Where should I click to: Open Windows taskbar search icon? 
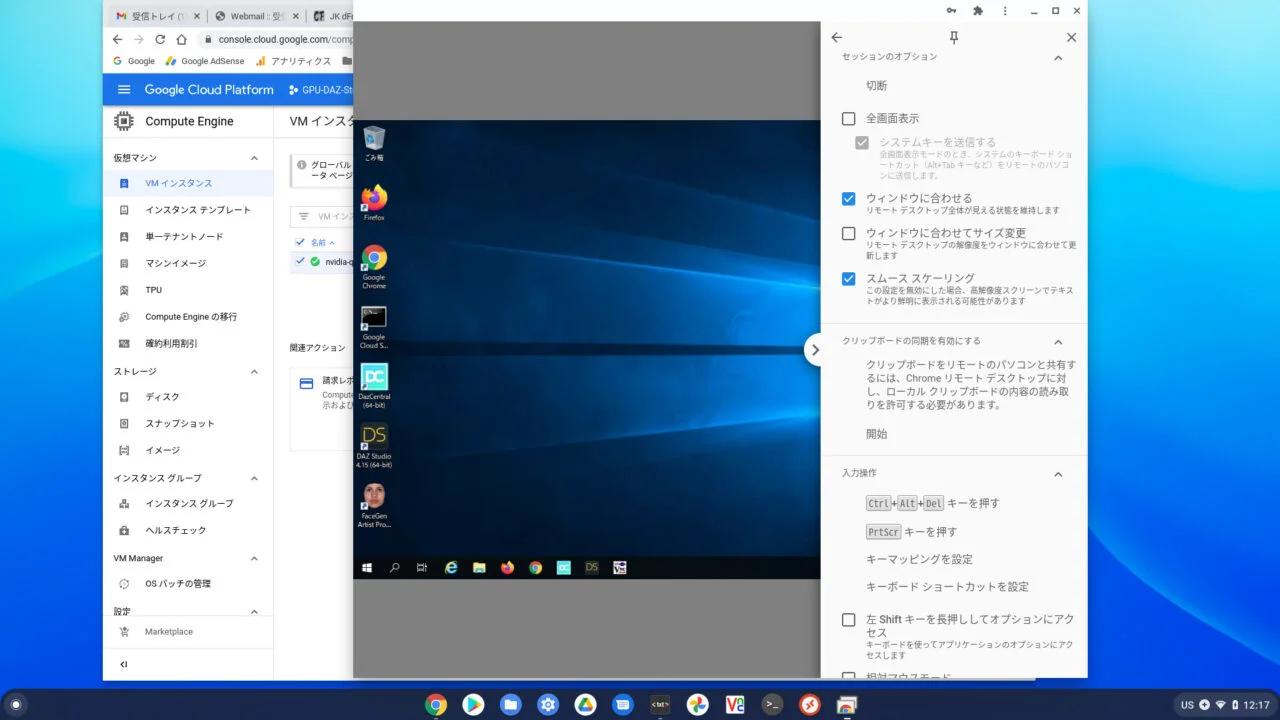395,567
